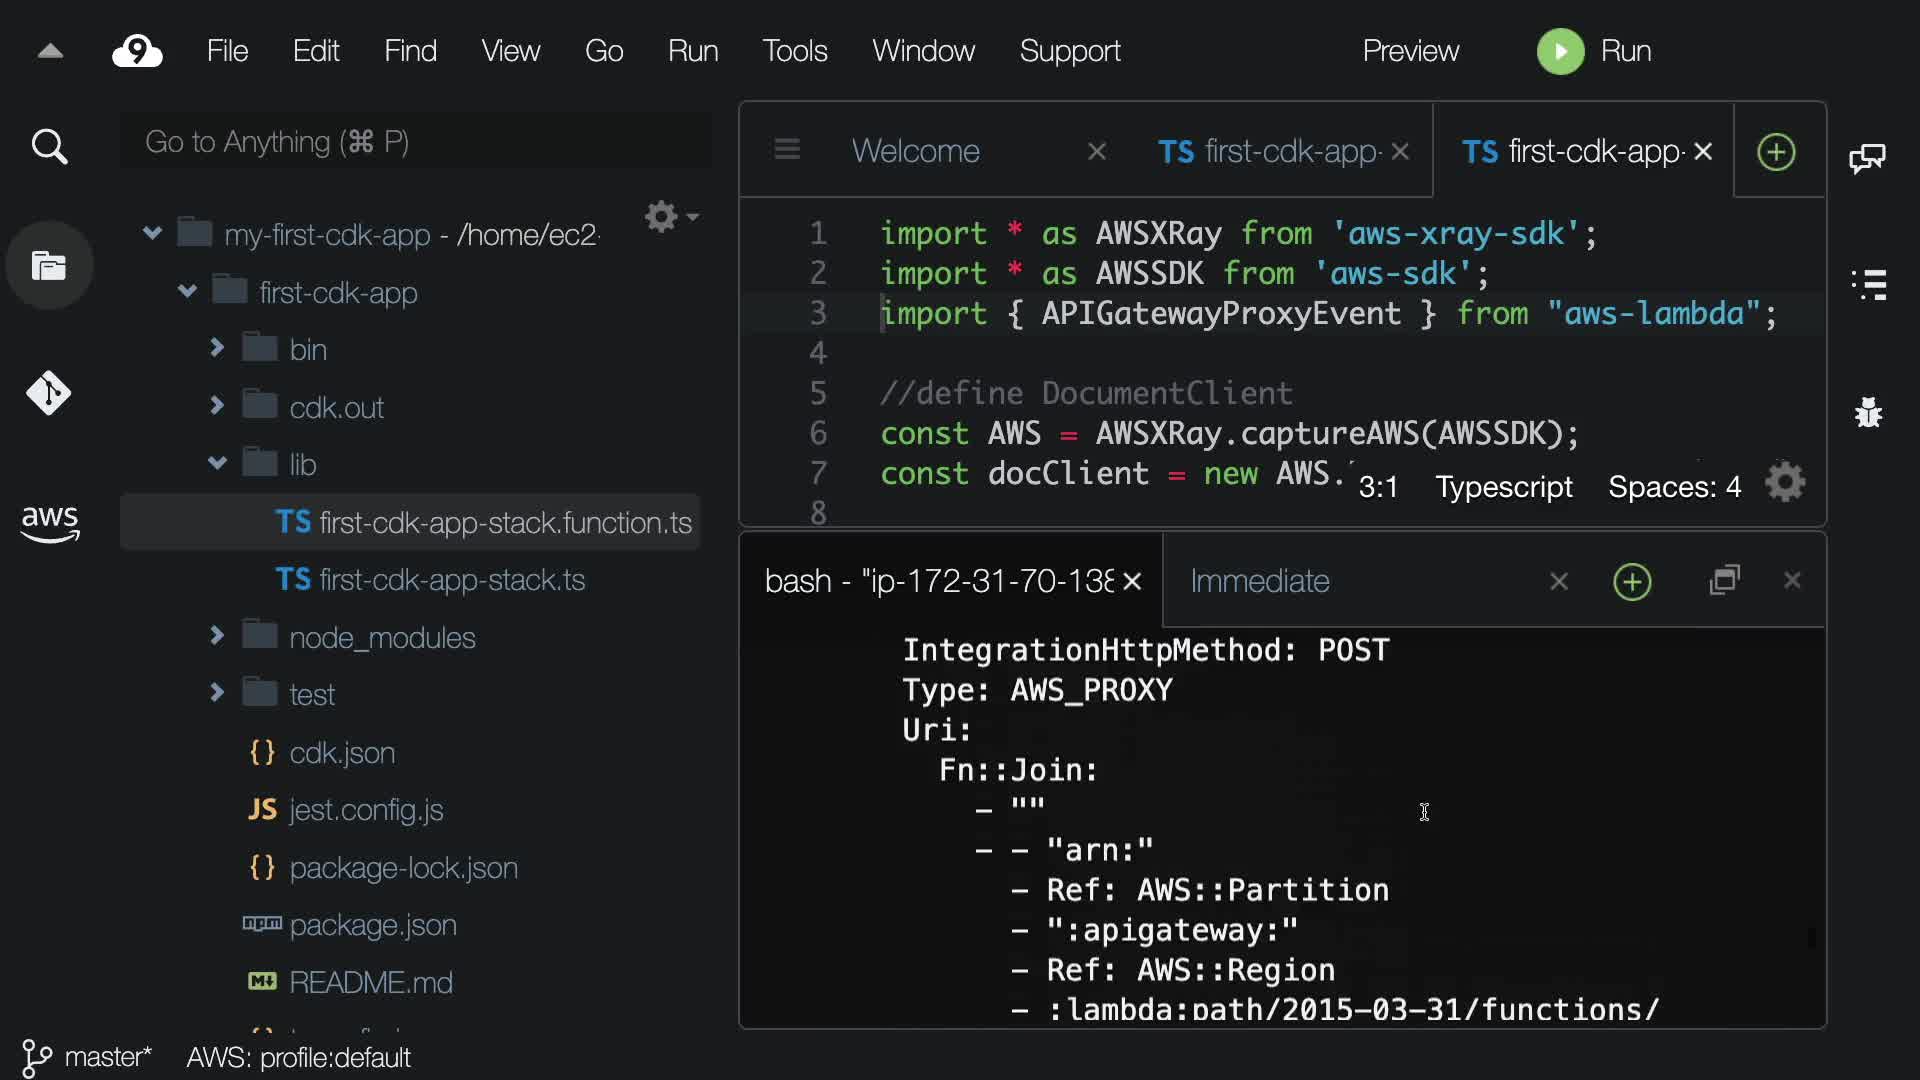This screenshot has width=1920, height=1080.
Task: Open the Source Control git icon
Action: click(49, 393)
